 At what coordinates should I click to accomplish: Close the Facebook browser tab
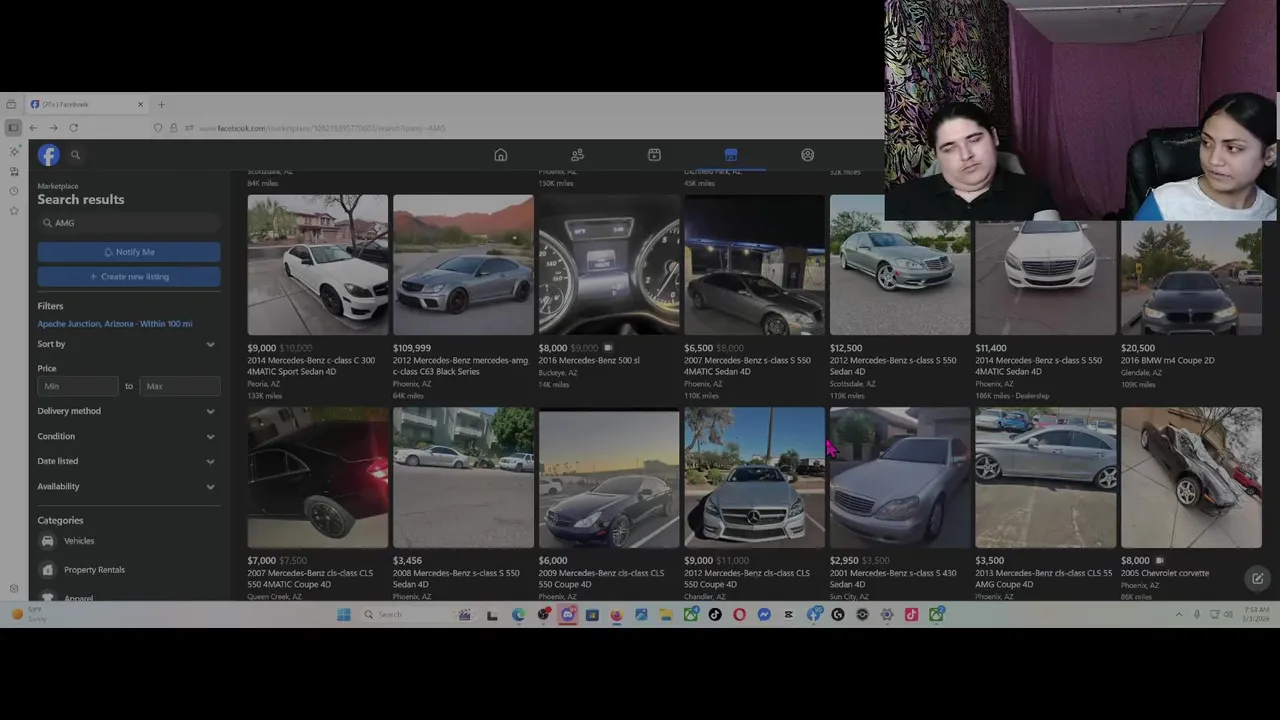140,104
